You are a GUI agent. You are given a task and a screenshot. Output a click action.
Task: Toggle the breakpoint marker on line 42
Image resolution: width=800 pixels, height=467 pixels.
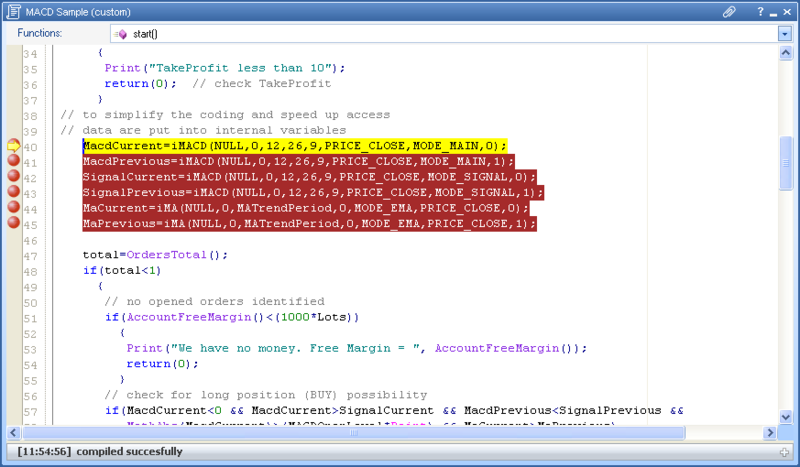(14, 176)
